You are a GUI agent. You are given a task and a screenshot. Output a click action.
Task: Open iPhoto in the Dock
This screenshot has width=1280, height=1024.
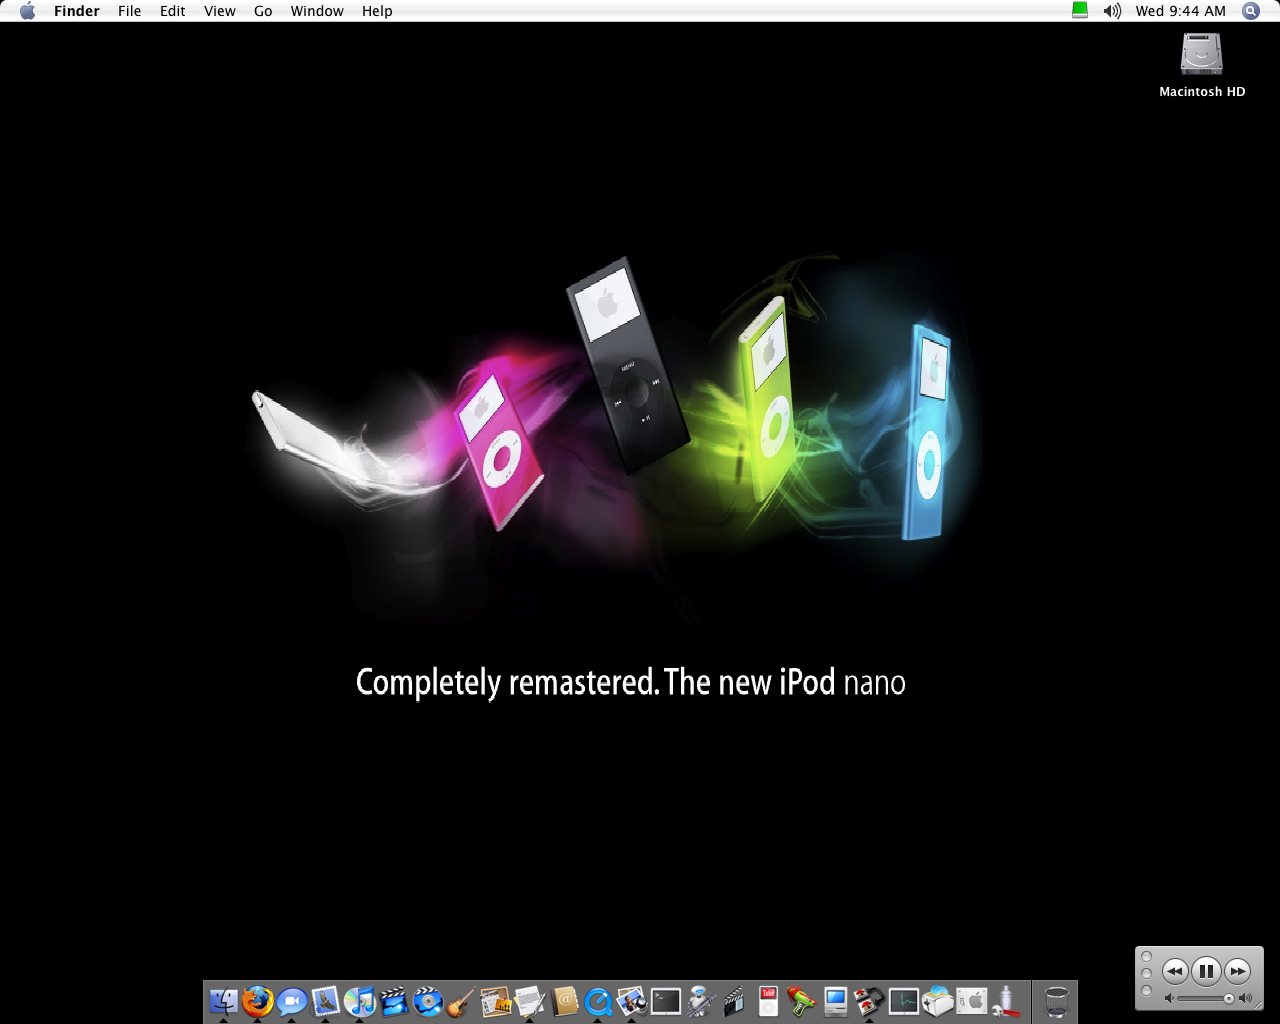tap(632, 1000)
